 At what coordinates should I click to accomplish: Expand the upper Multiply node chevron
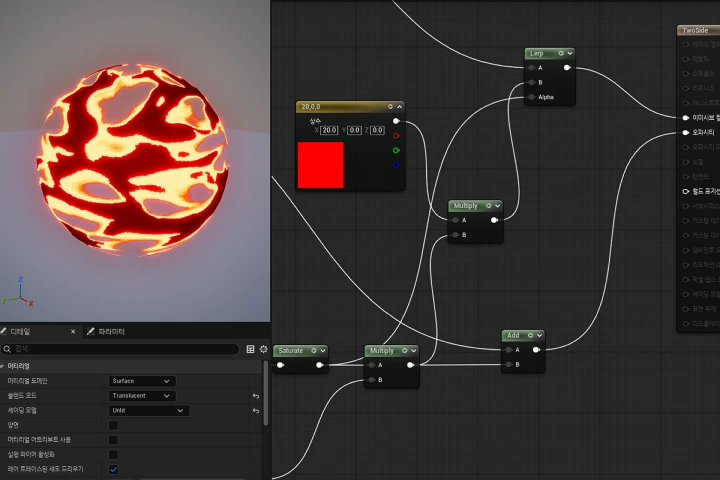498,206
